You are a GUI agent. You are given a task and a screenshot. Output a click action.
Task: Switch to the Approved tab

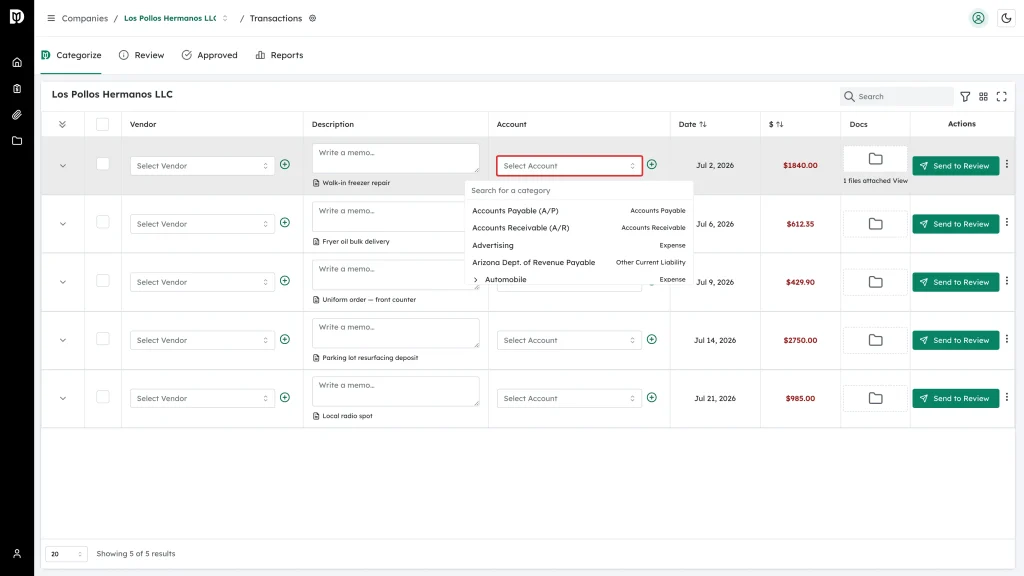pos(210,56)
